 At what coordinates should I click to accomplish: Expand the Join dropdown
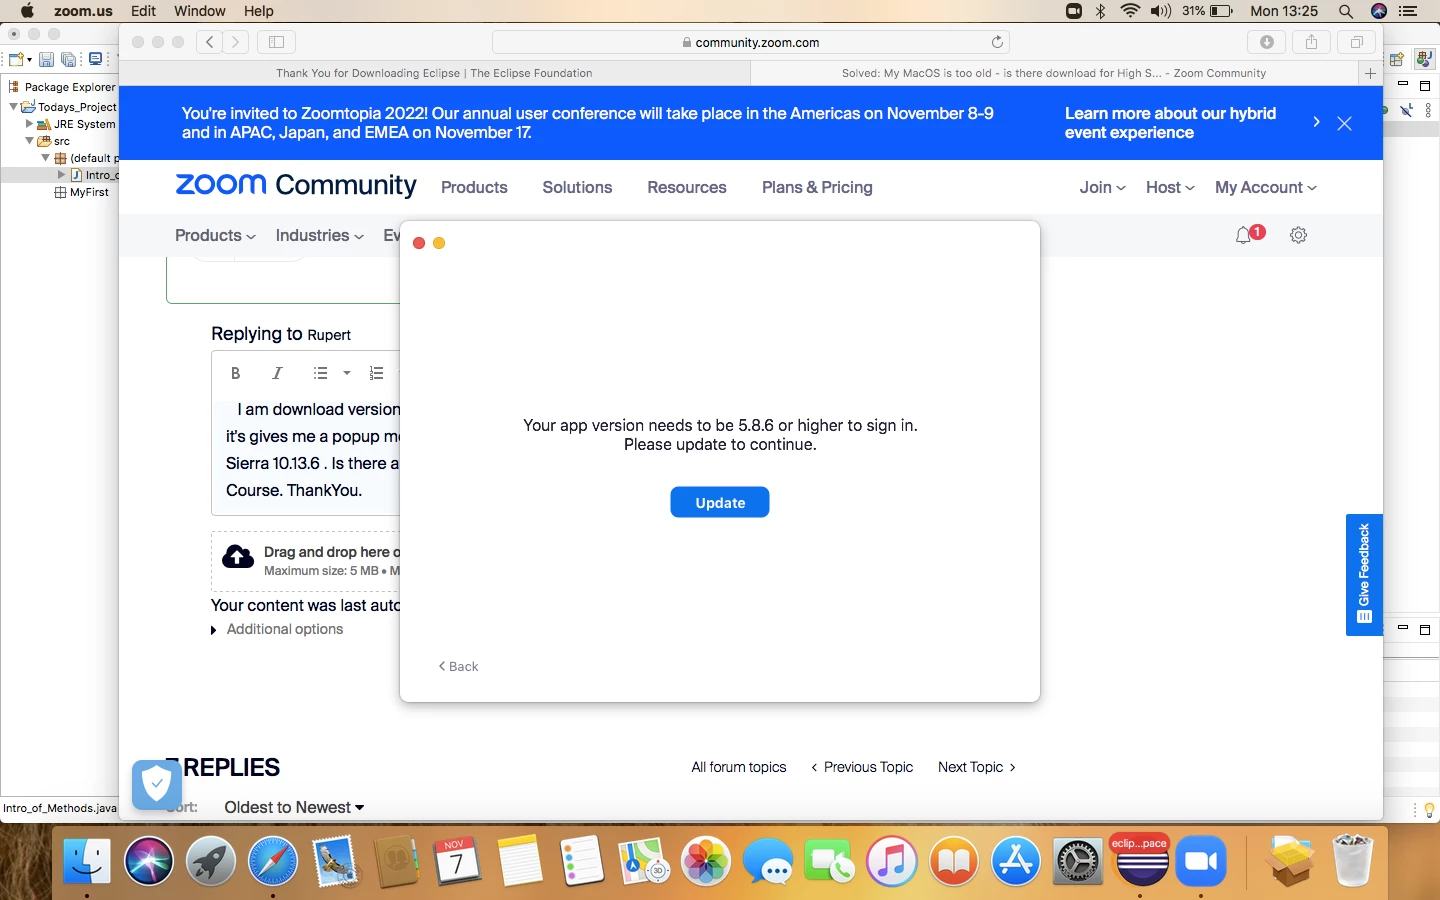pos(1103,187)
